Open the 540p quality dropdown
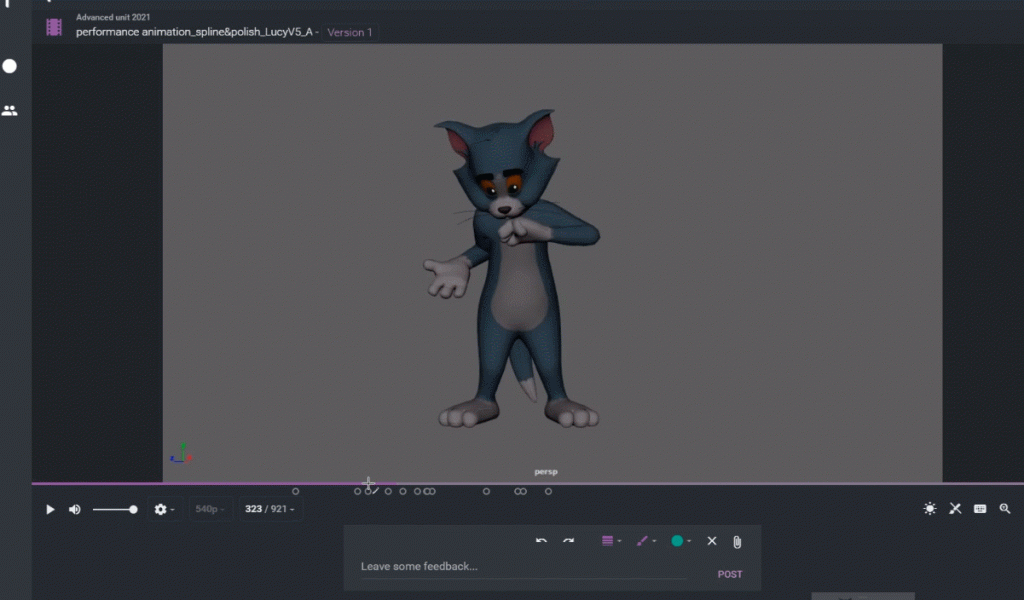Viewport: 1024px width, 600px height. [x=210, y=509]
